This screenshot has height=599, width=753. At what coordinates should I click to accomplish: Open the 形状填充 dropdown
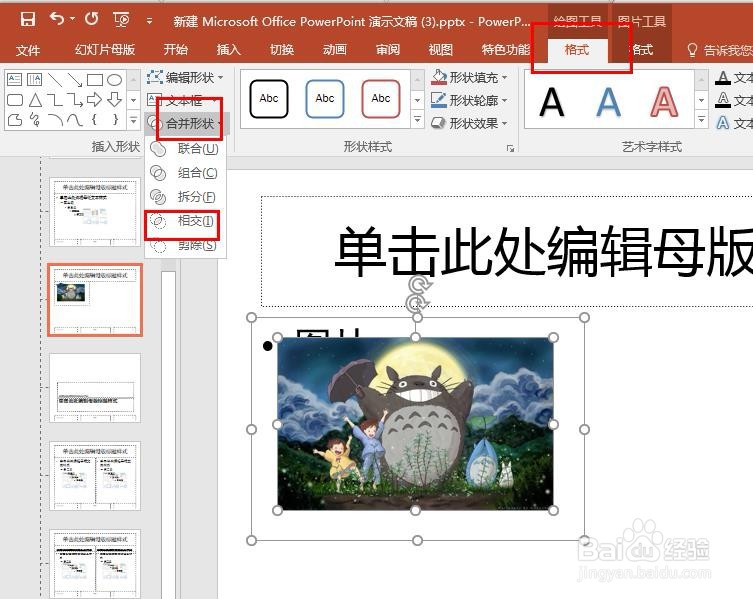469,77
